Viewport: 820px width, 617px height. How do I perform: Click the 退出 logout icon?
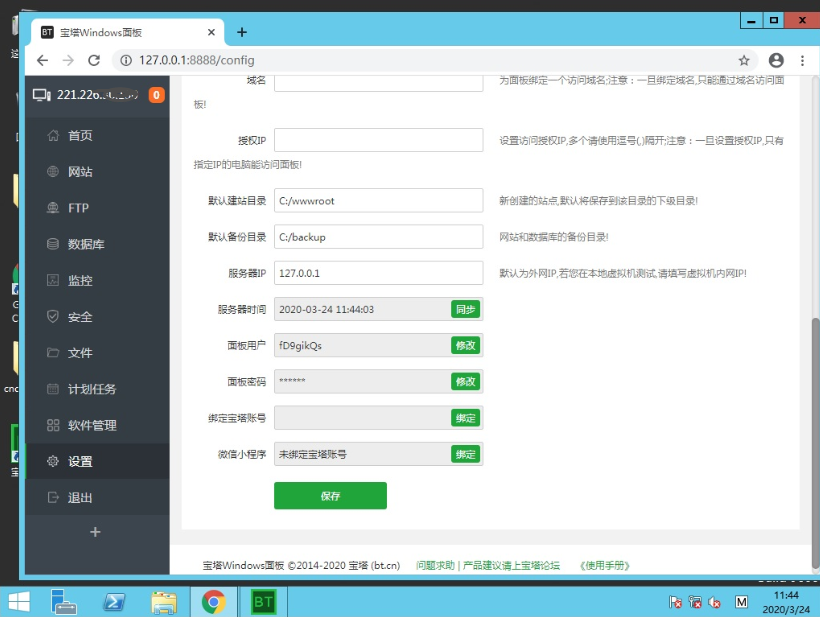53,497
